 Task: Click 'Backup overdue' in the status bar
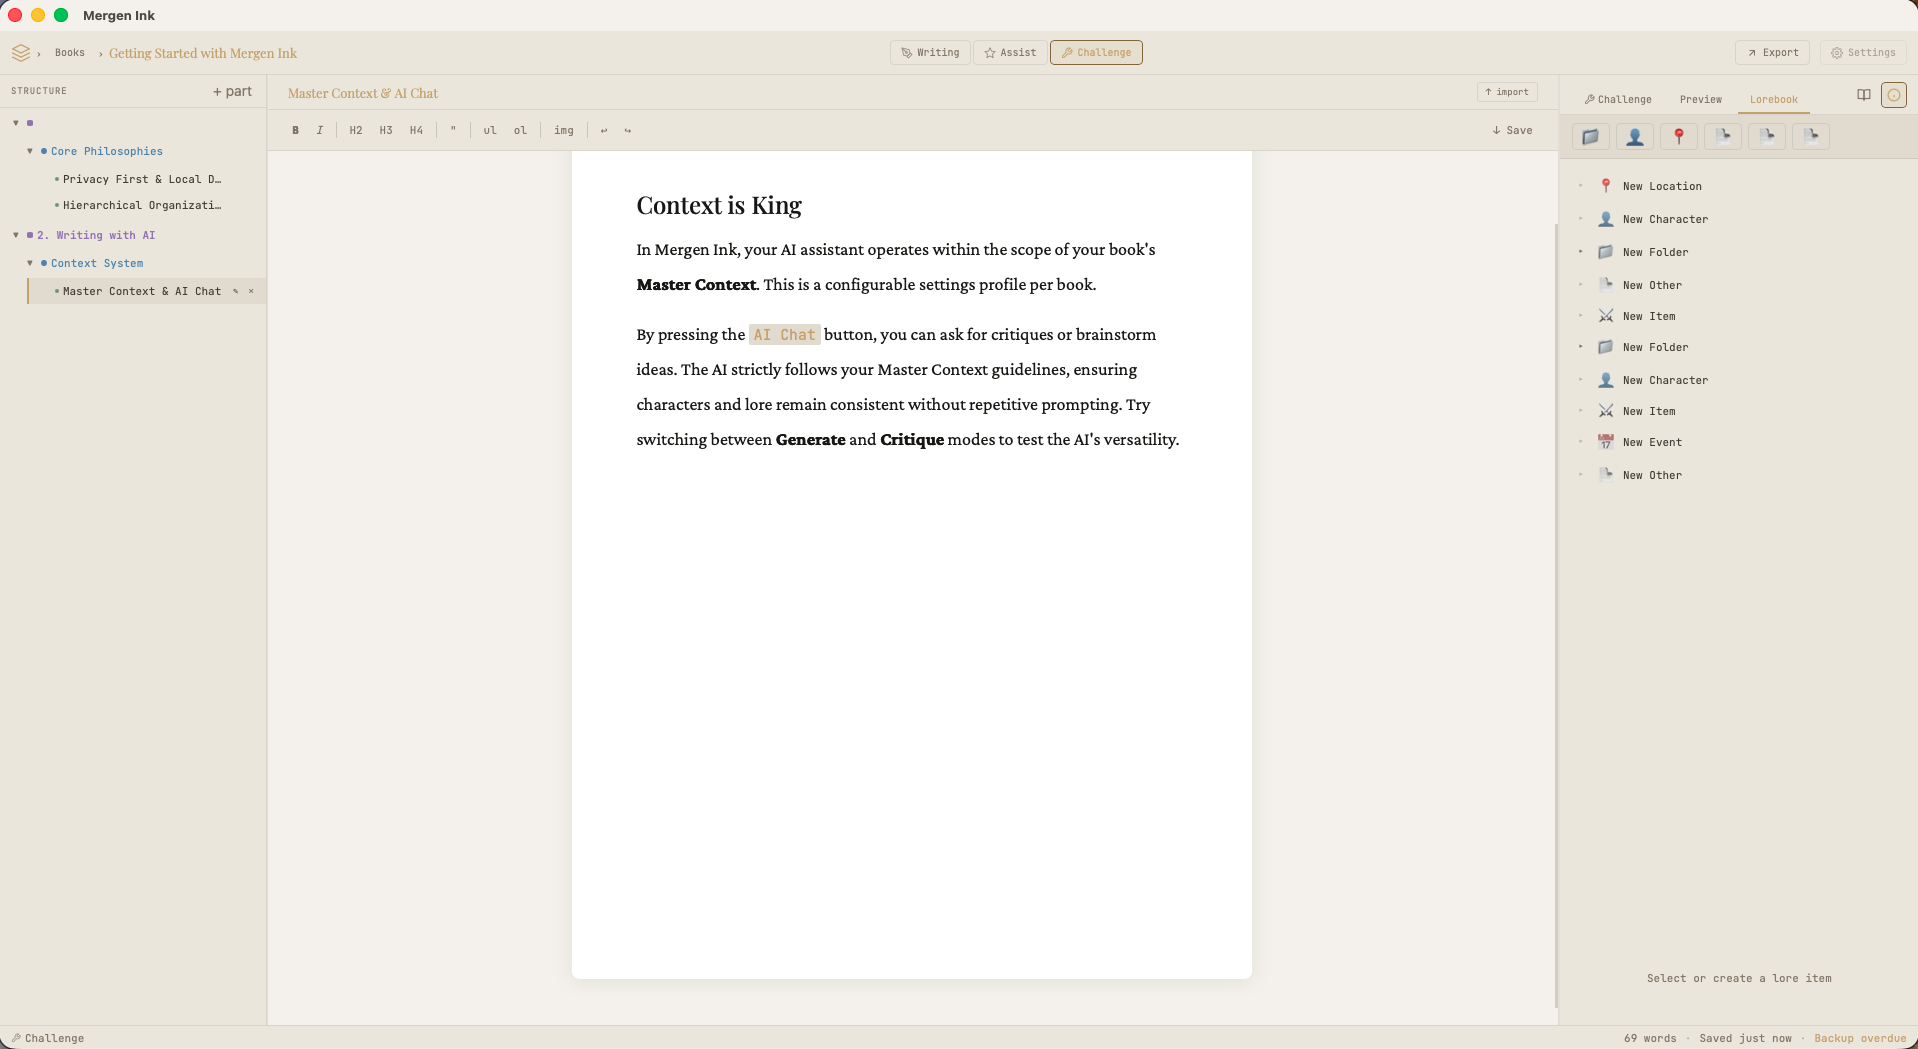(1859, 1038)
